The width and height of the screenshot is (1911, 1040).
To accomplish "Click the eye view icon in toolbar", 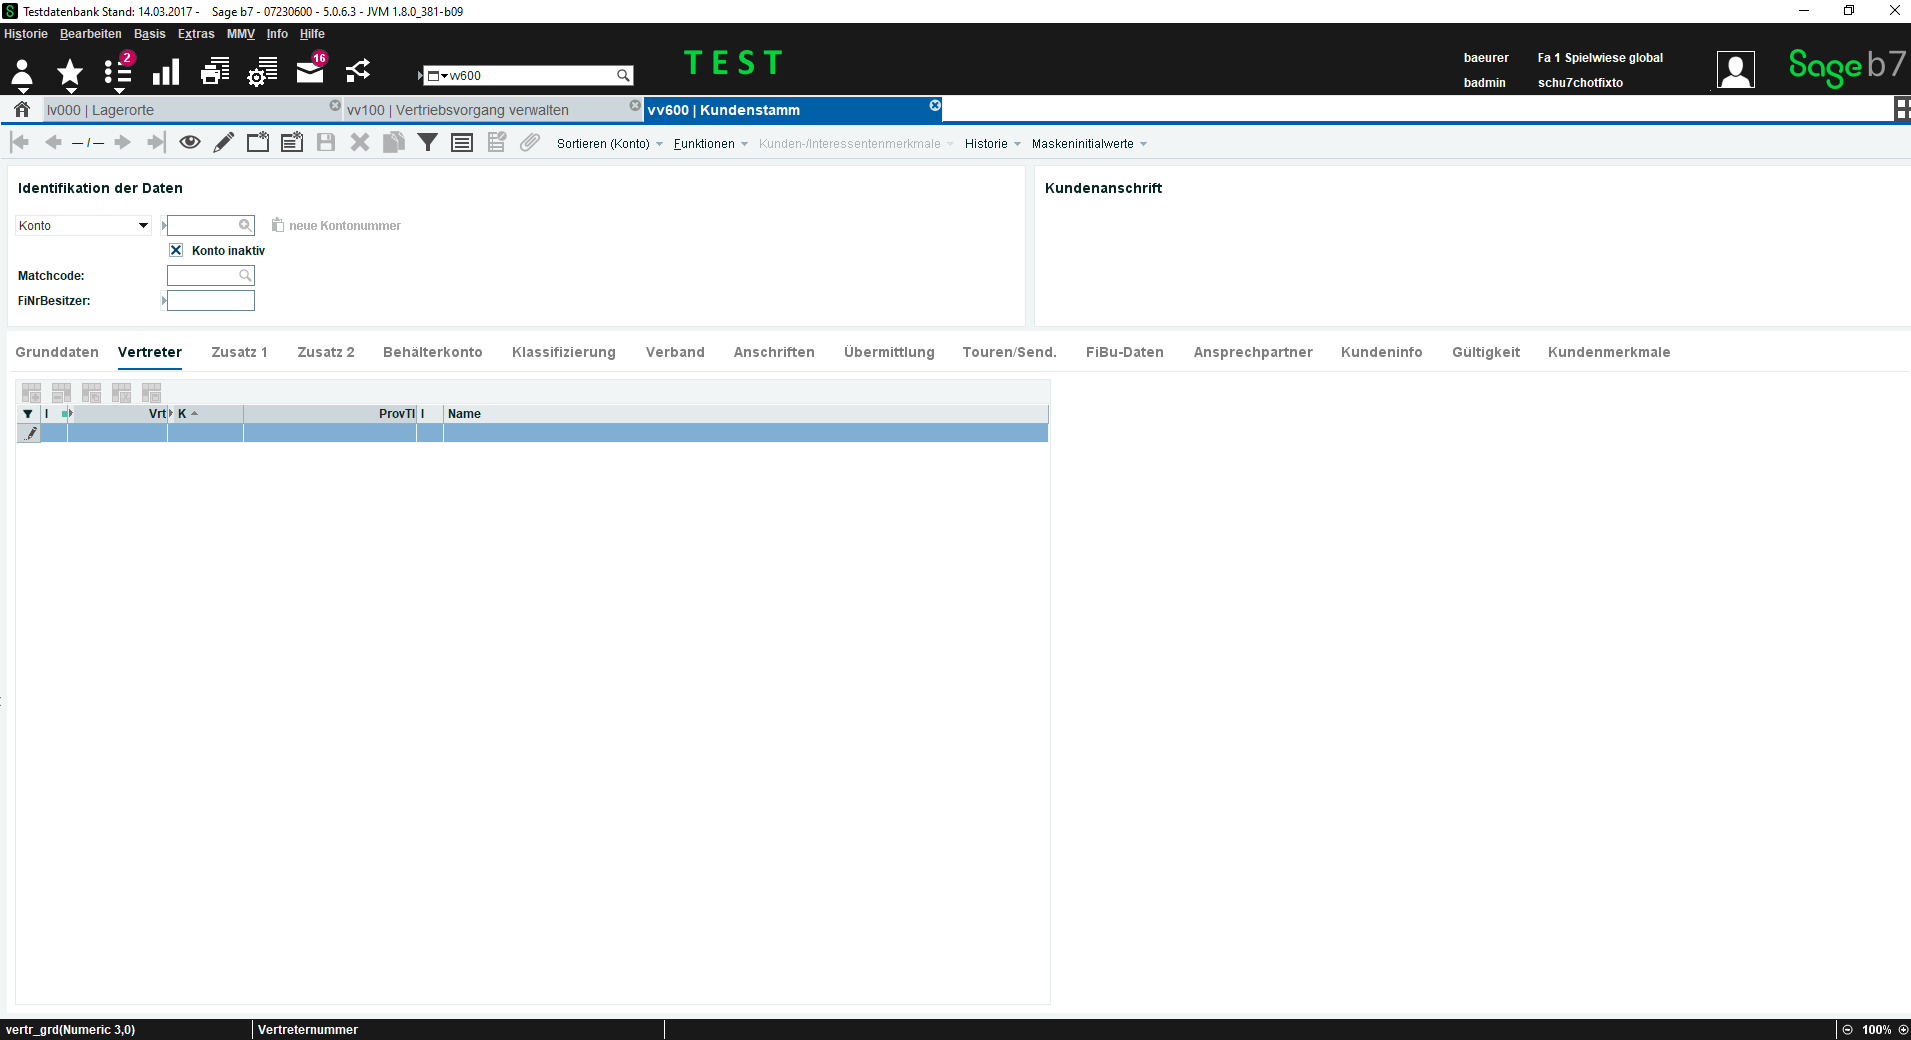I will pos(190,143).
